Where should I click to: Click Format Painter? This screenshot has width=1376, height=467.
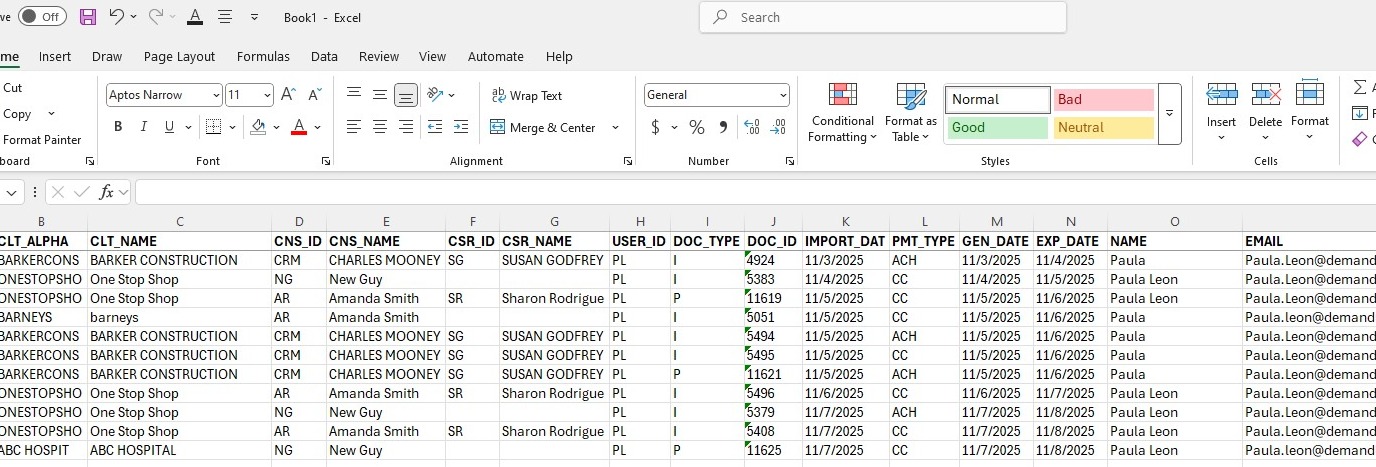(x=42, y=140)
